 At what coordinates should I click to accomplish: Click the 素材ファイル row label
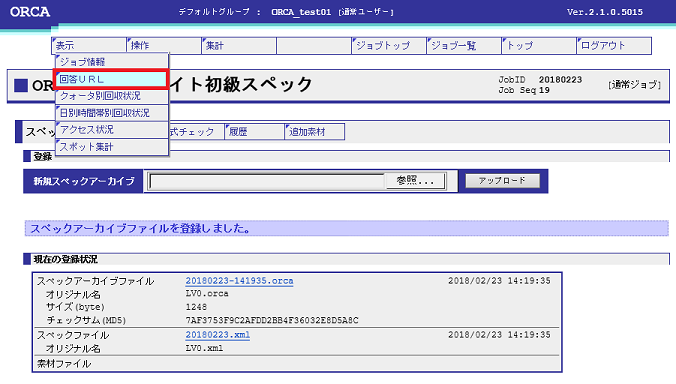pyautogui.click(x=64, y=364)
